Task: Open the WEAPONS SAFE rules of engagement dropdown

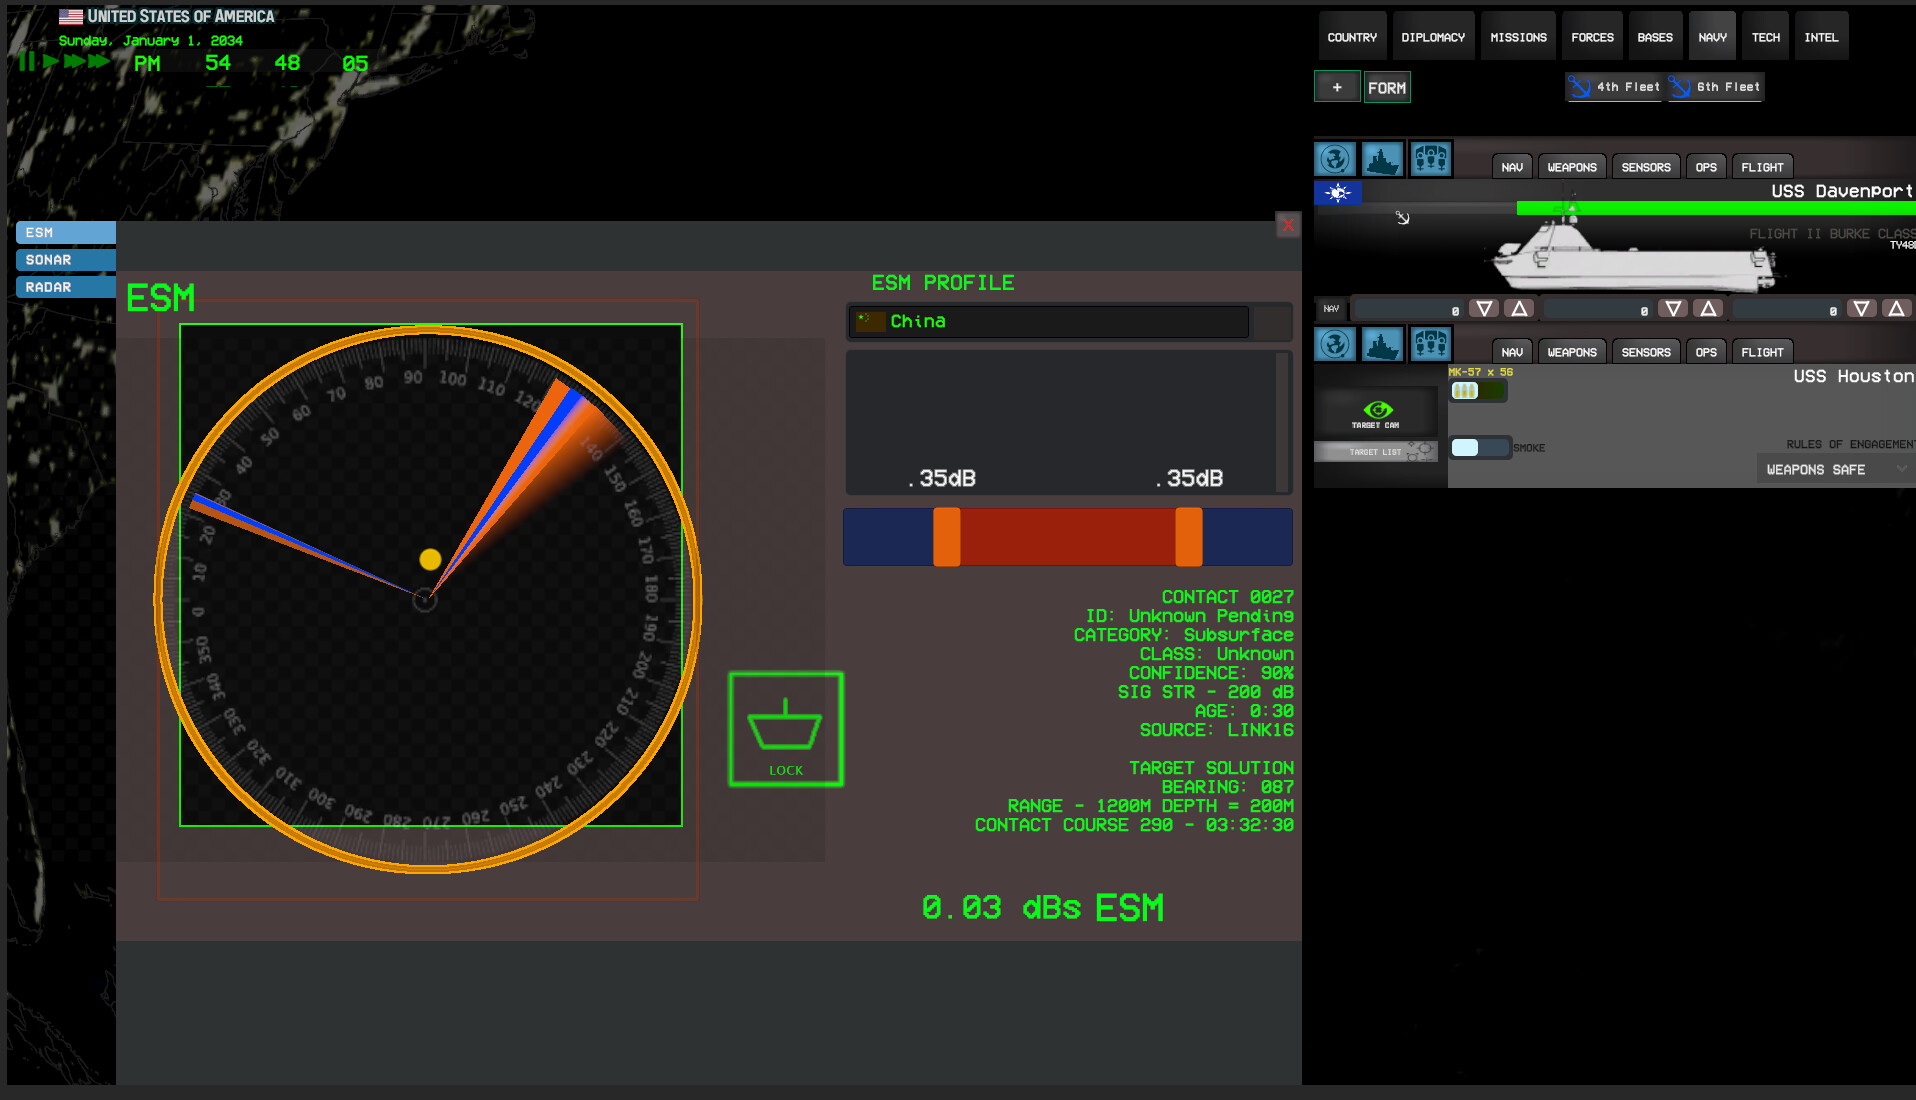Action: [x=1833, y=468]
